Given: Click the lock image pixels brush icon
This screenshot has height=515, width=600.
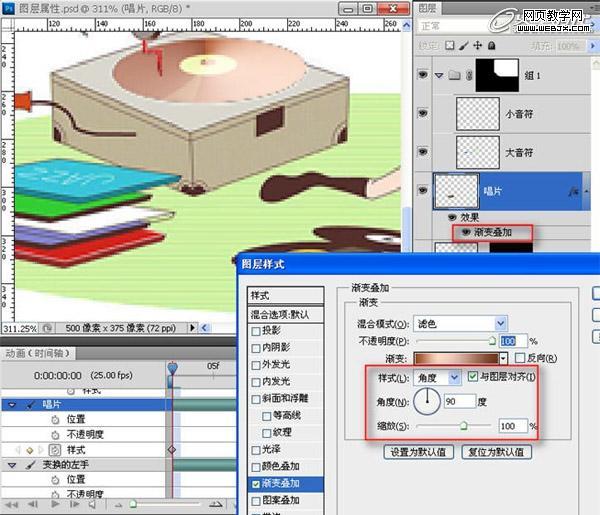Looking at the screenshot, I should point(464,46).
